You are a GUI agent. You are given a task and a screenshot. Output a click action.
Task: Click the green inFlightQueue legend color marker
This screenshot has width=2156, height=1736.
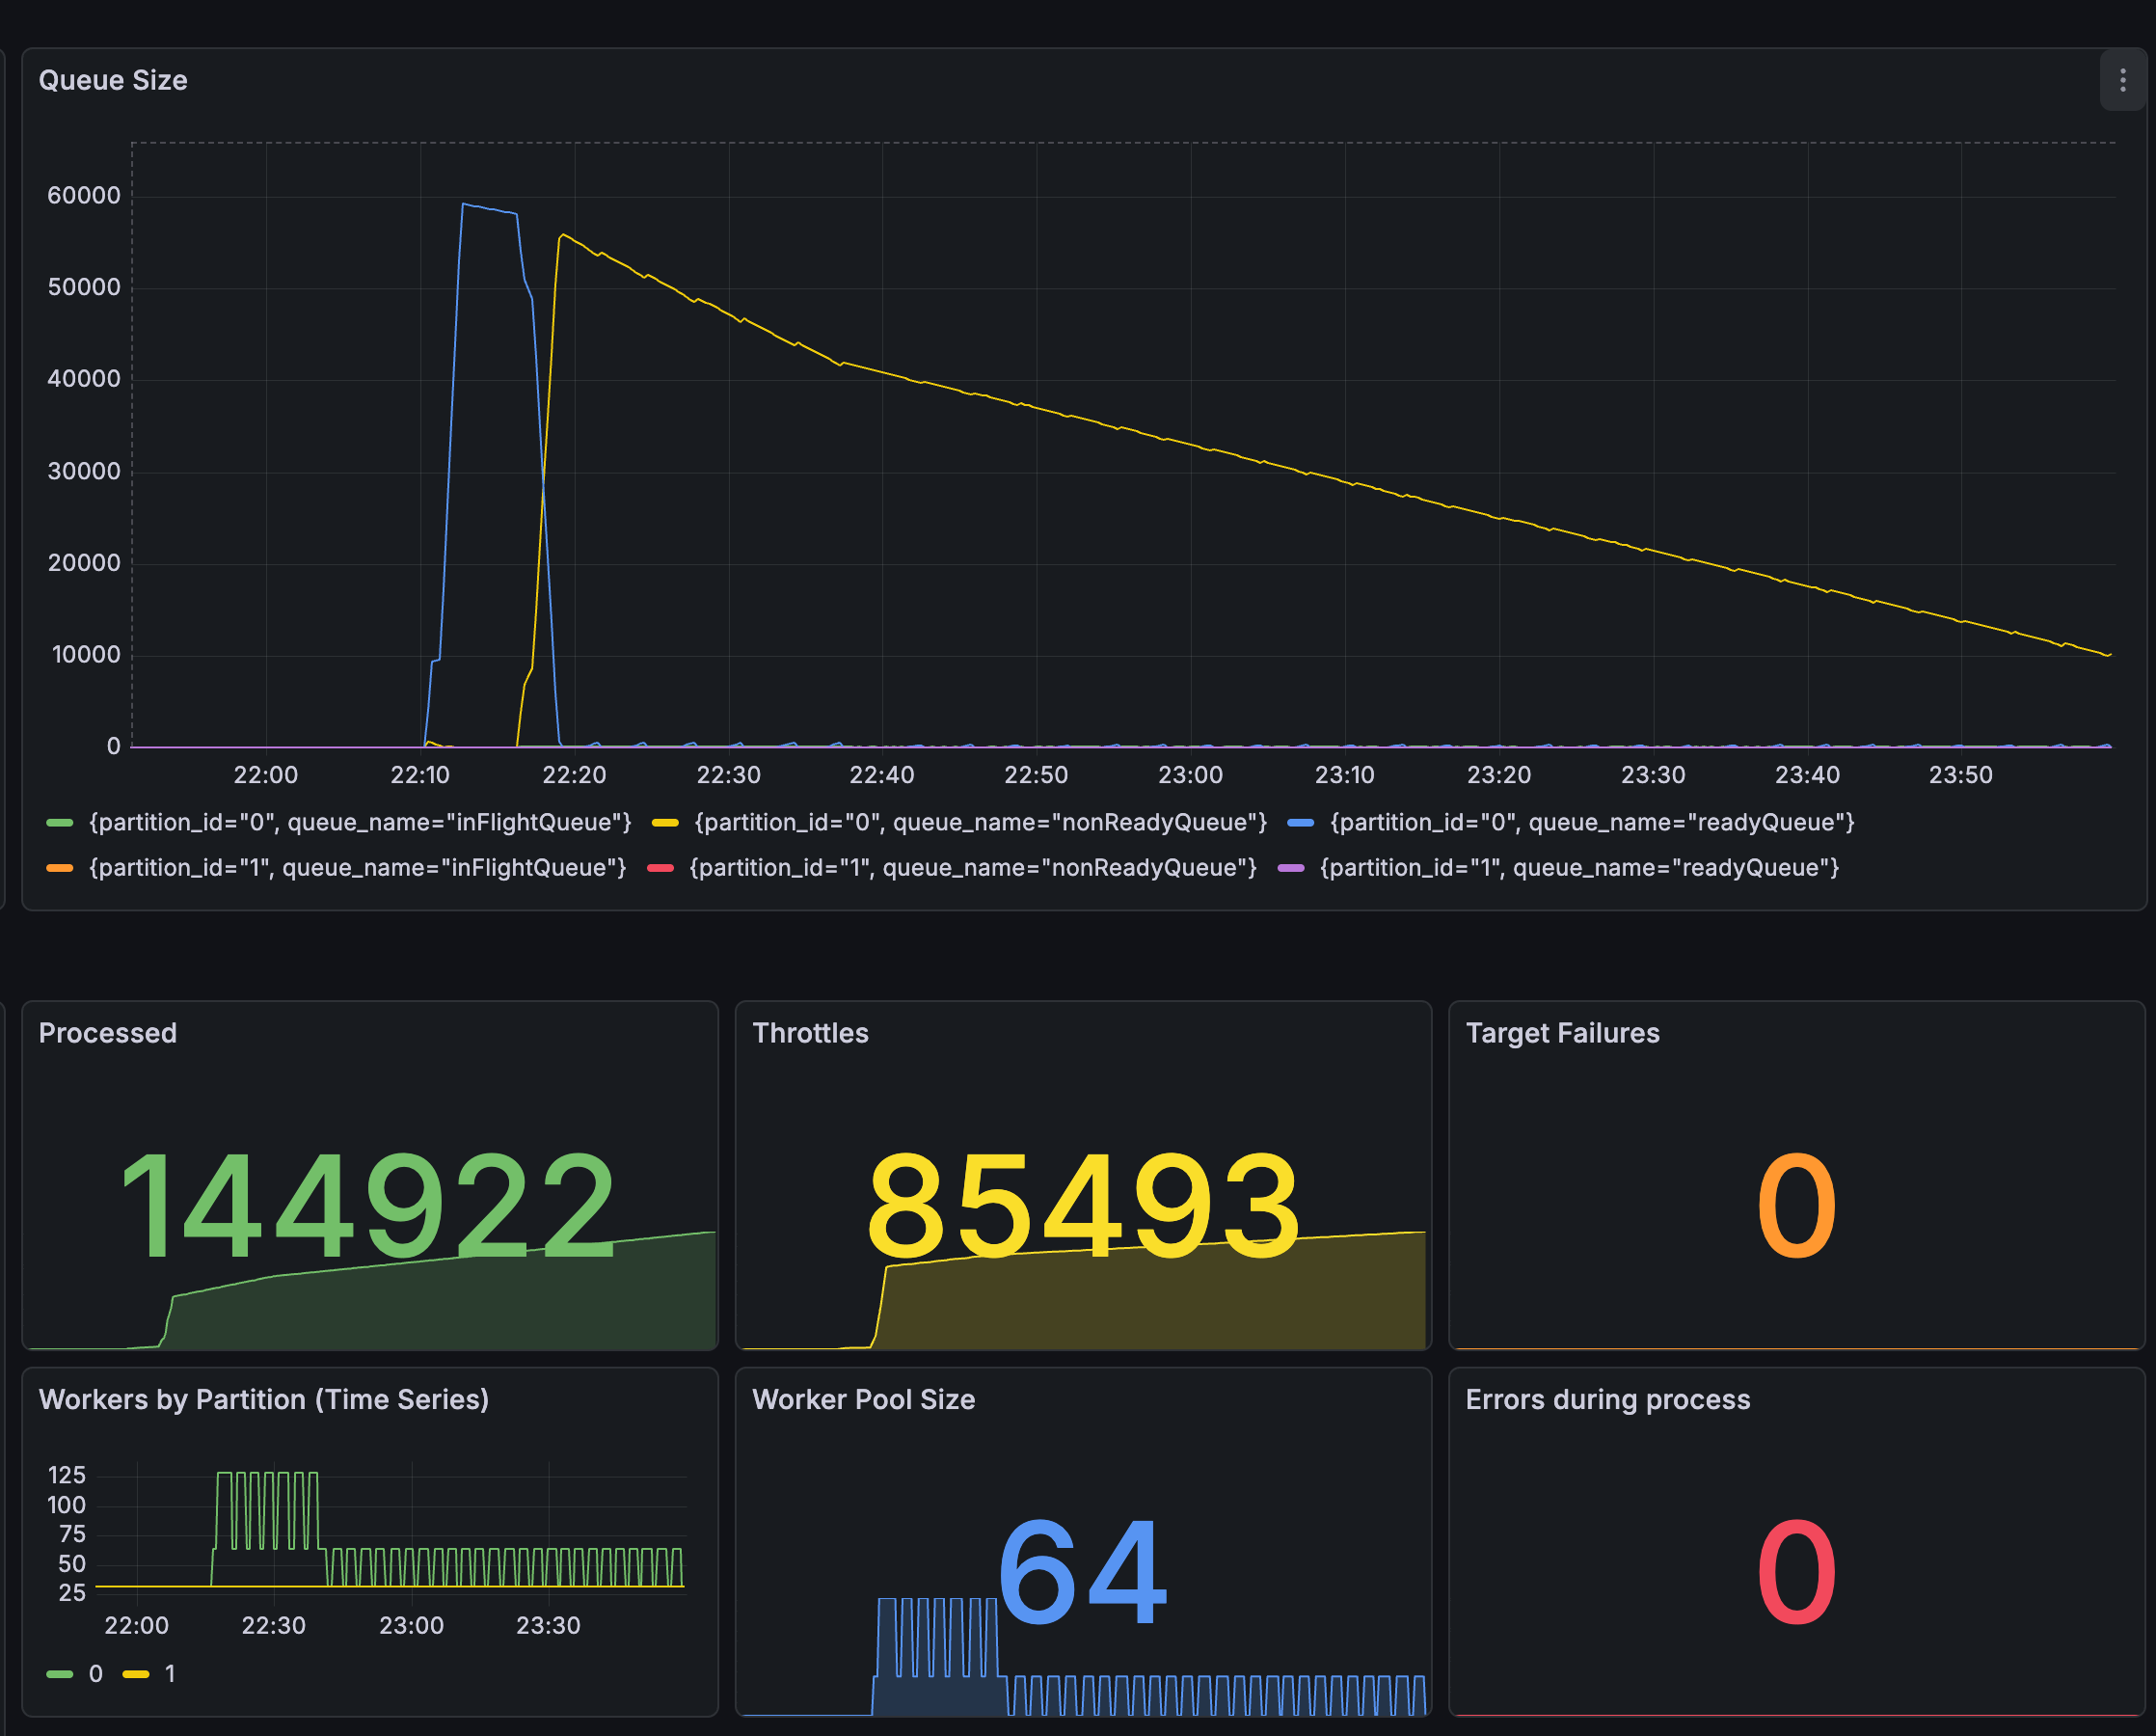coord(58,822)
